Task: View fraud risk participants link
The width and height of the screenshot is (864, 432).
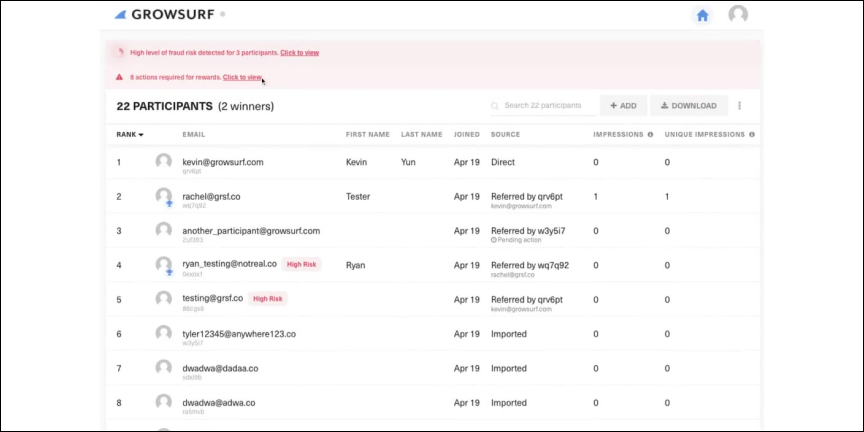Action: (300, 53)
